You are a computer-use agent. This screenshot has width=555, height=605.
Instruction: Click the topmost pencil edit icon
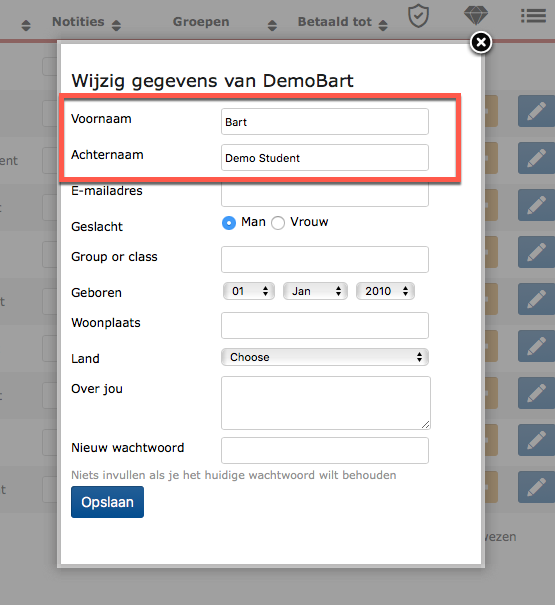click(536, 111)
